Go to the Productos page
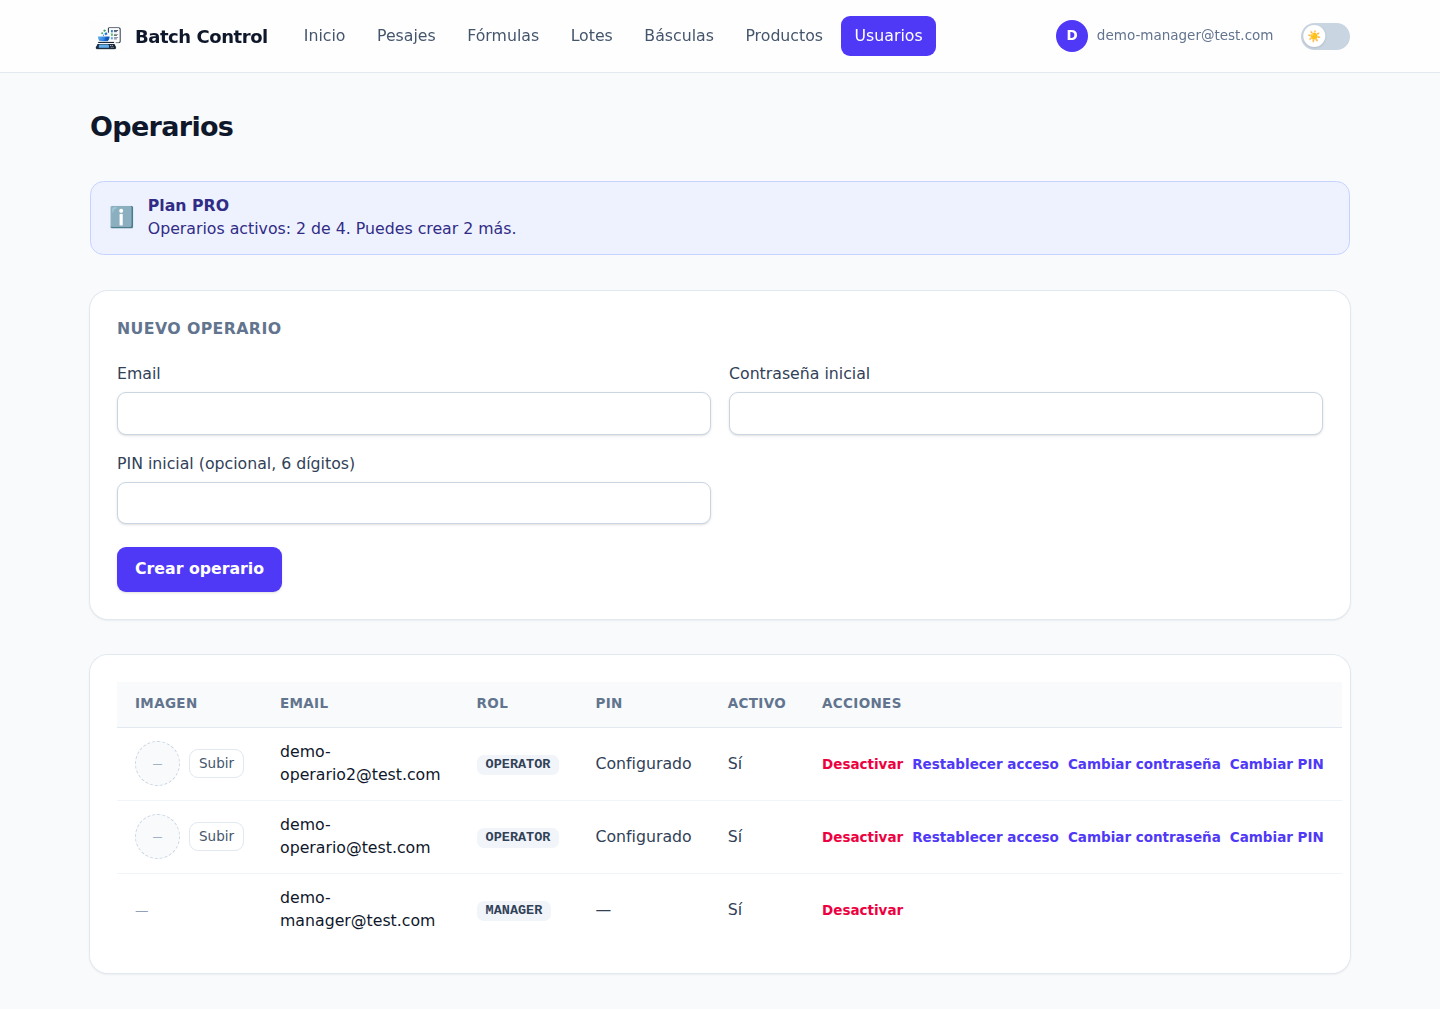The image size is (1440, 1009). tap(784, 36)
